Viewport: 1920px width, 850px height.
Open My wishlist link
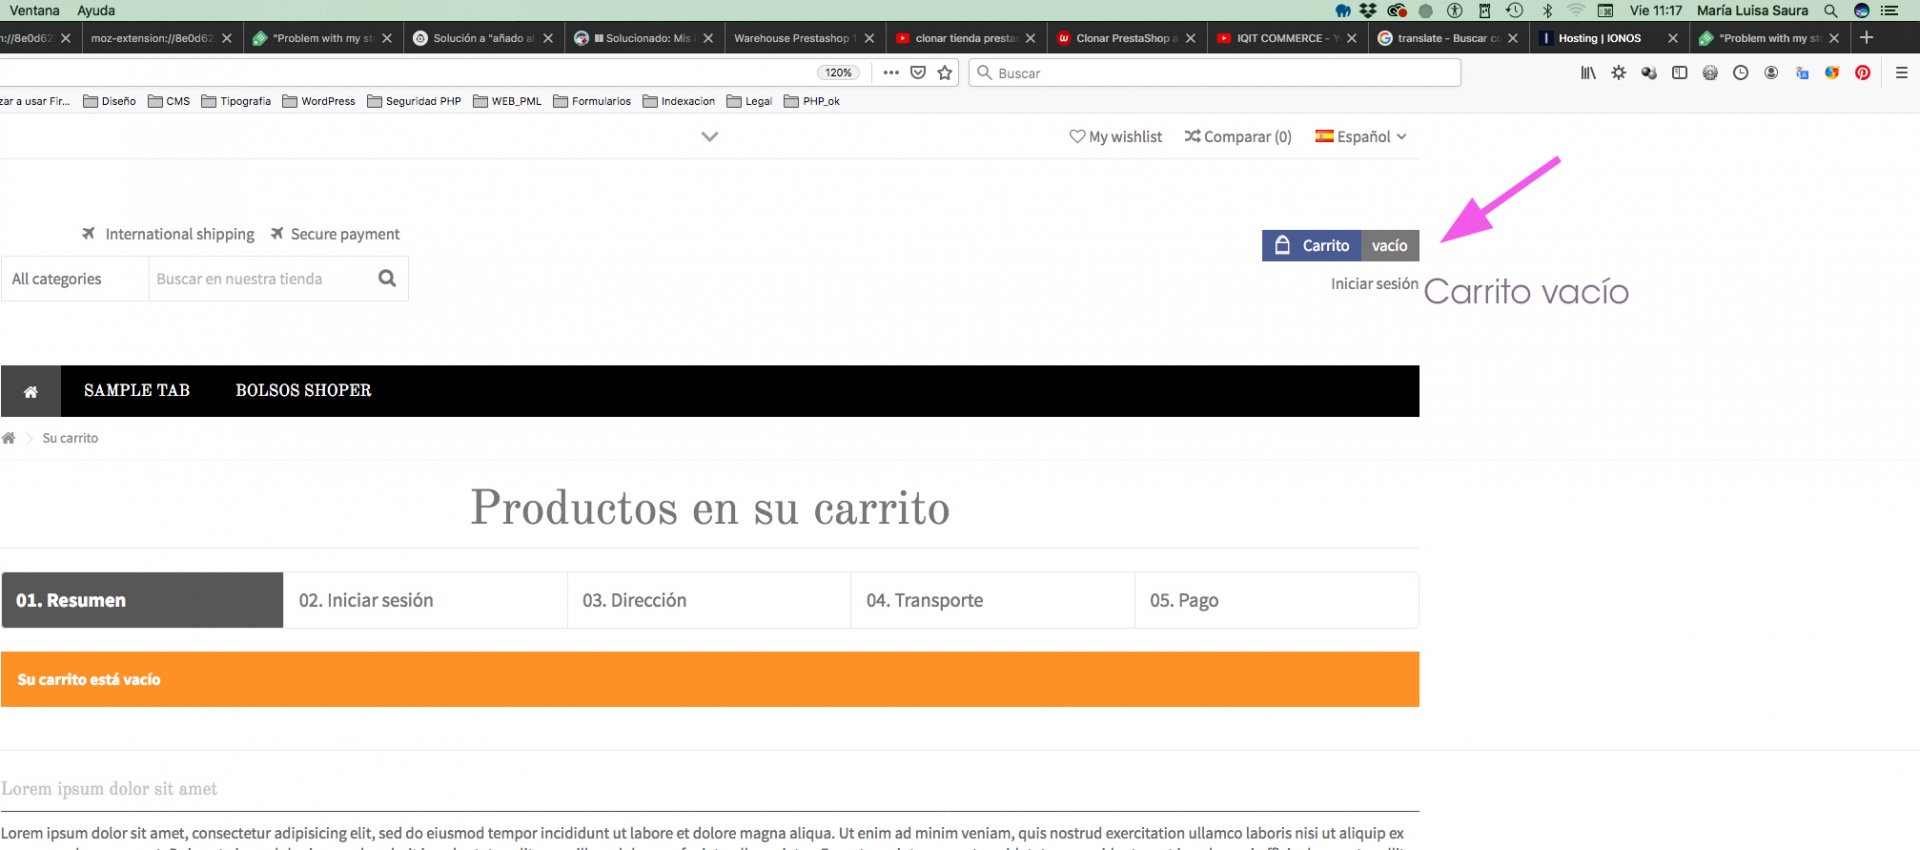click(x=1116, y=137)
